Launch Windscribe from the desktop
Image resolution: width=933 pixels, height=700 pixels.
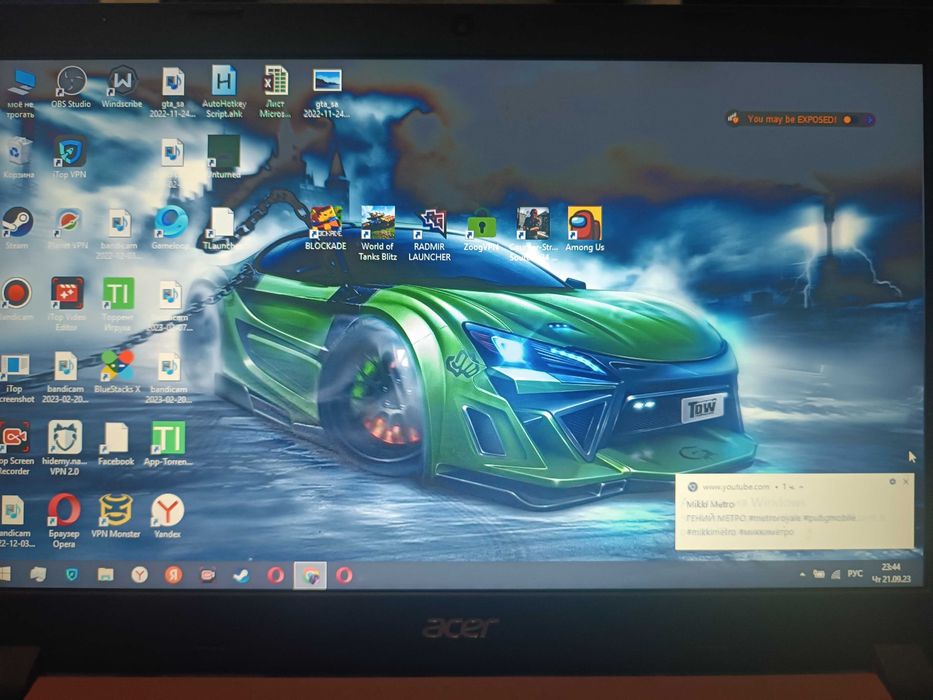tap(122, 87)
